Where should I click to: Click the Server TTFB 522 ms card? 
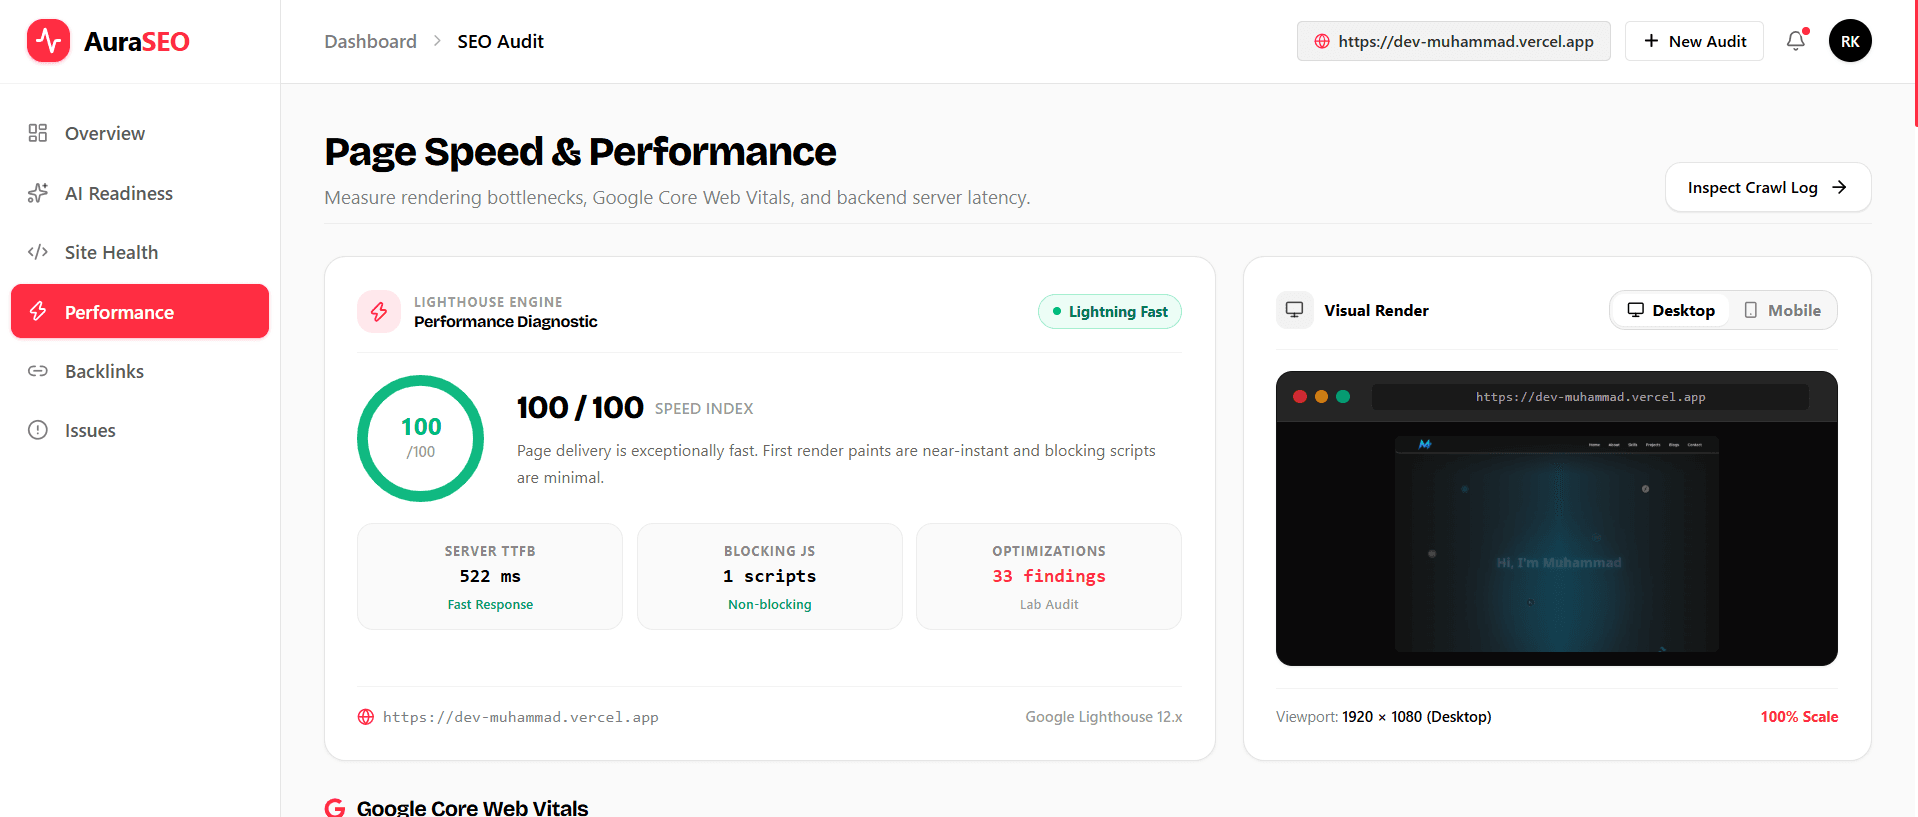click(490, 576)
